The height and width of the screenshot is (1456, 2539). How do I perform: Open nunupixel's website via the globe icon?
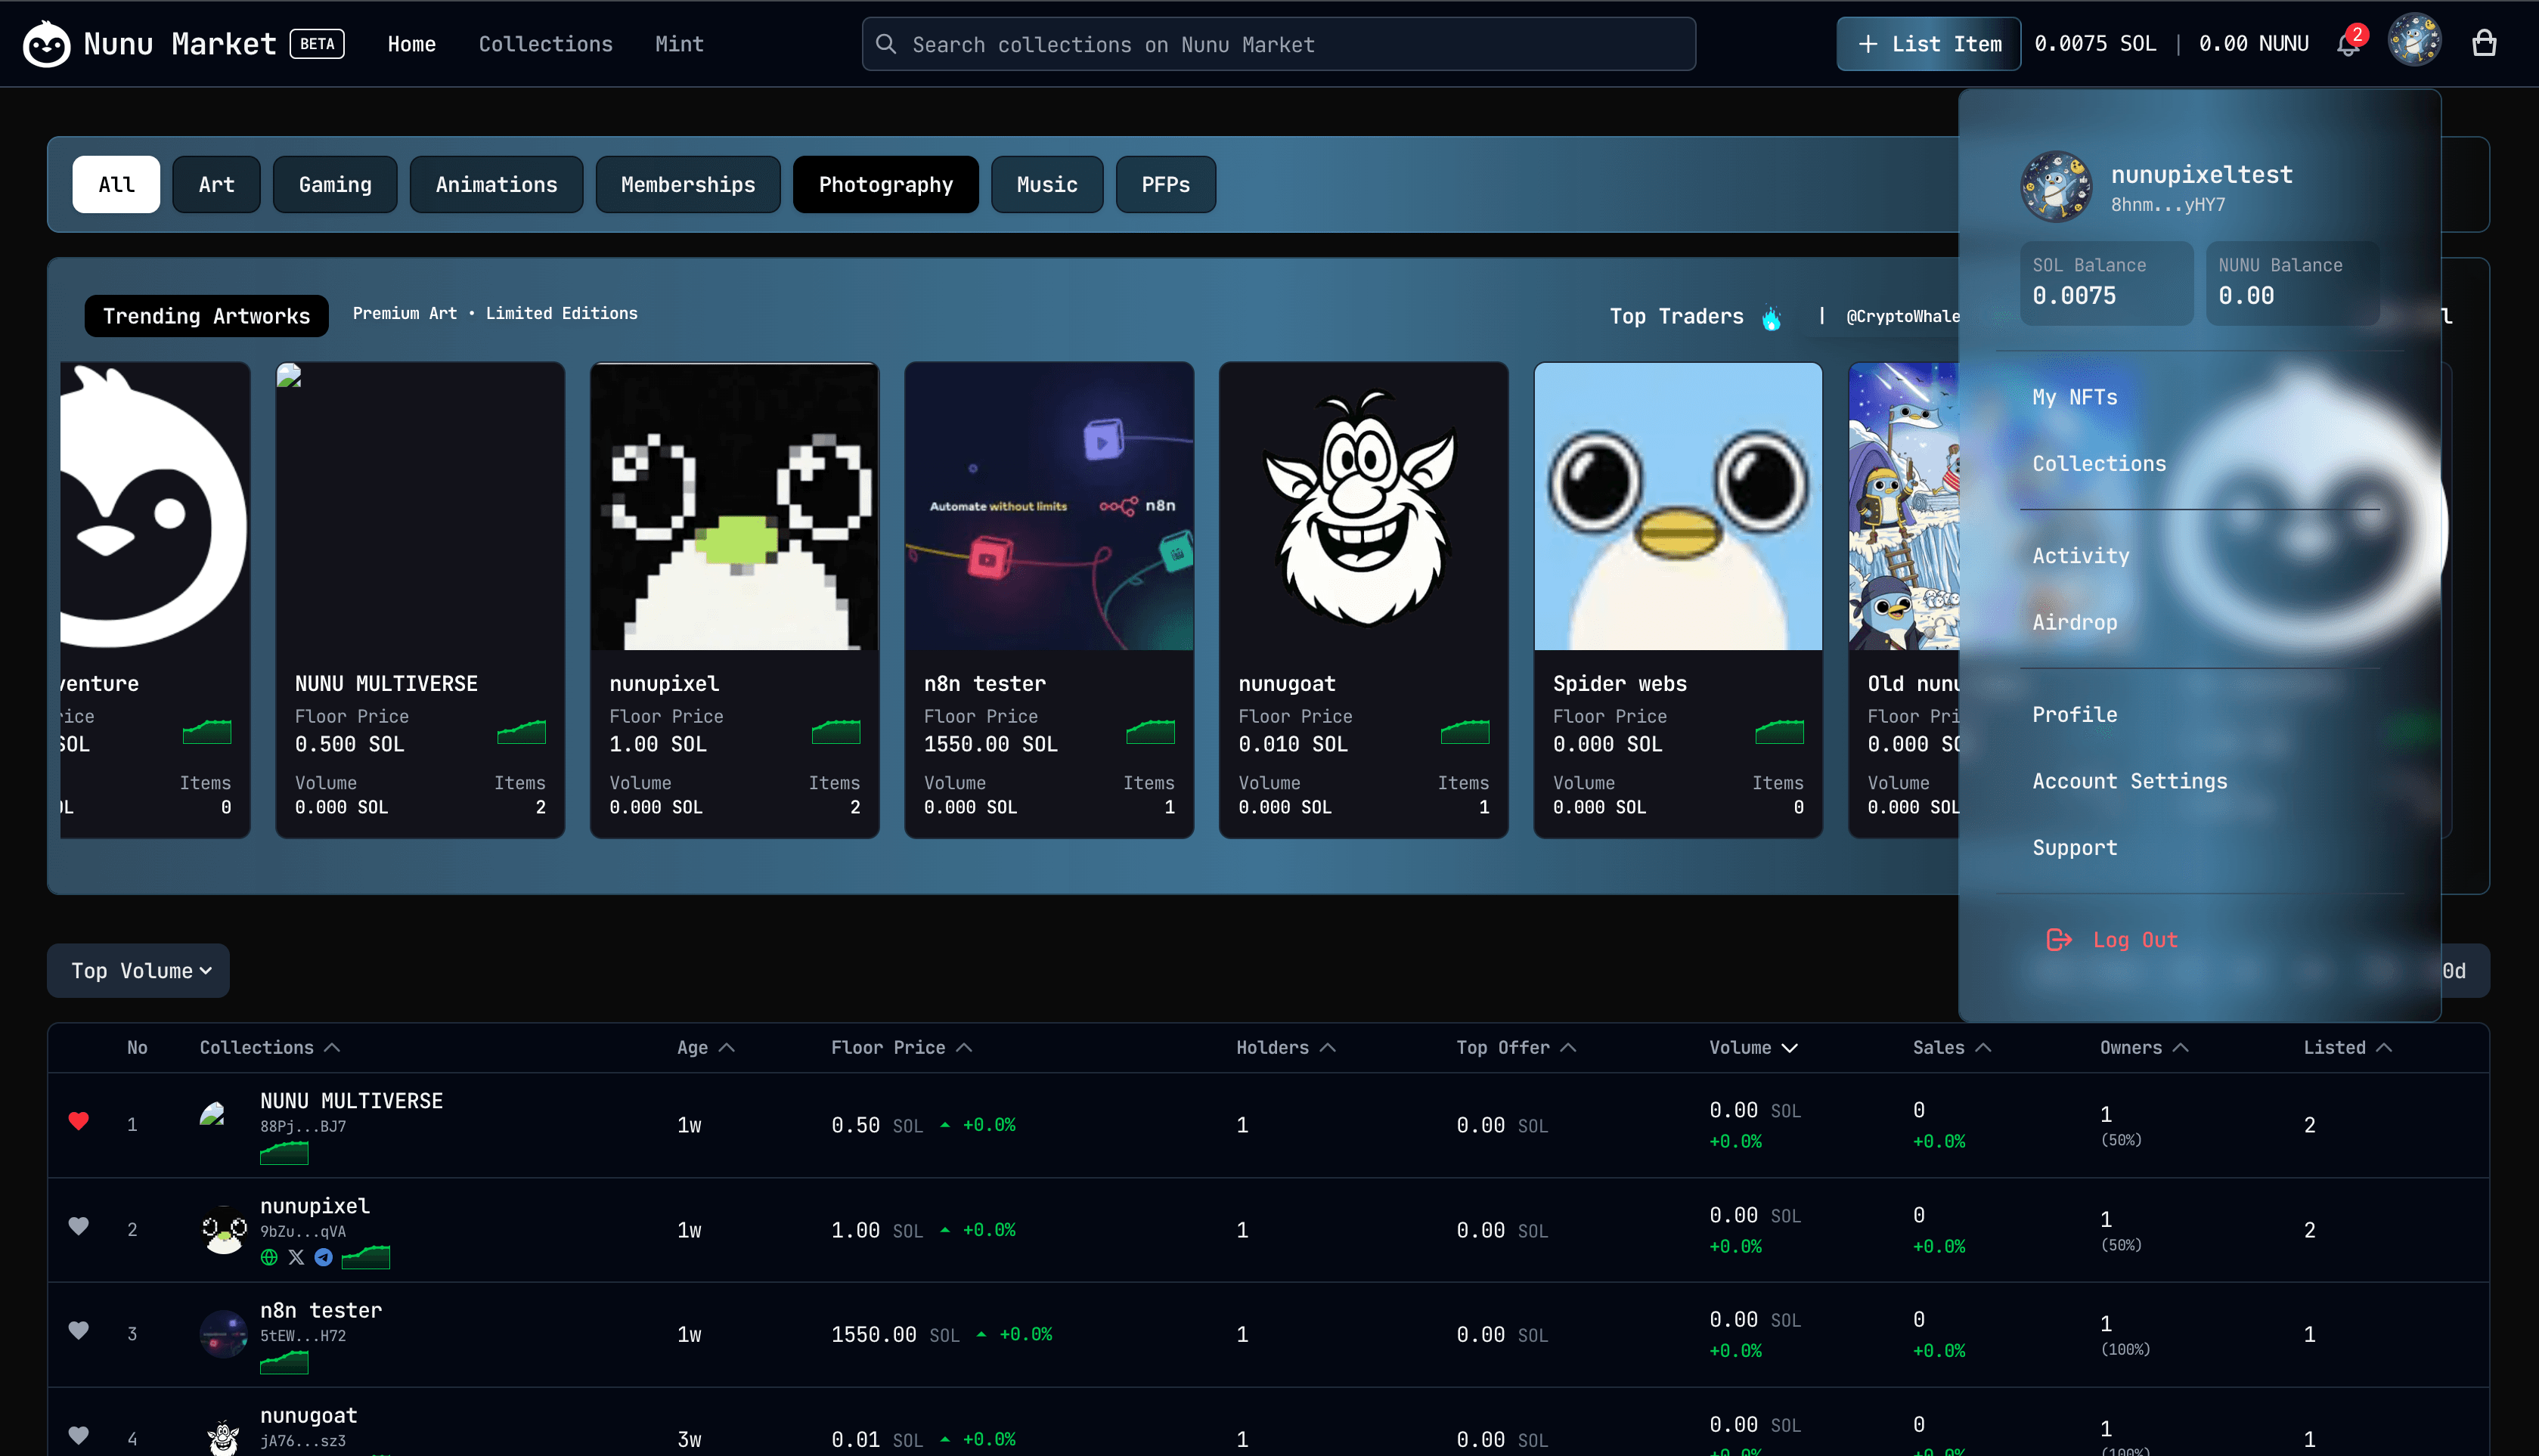coord(268,1258)
